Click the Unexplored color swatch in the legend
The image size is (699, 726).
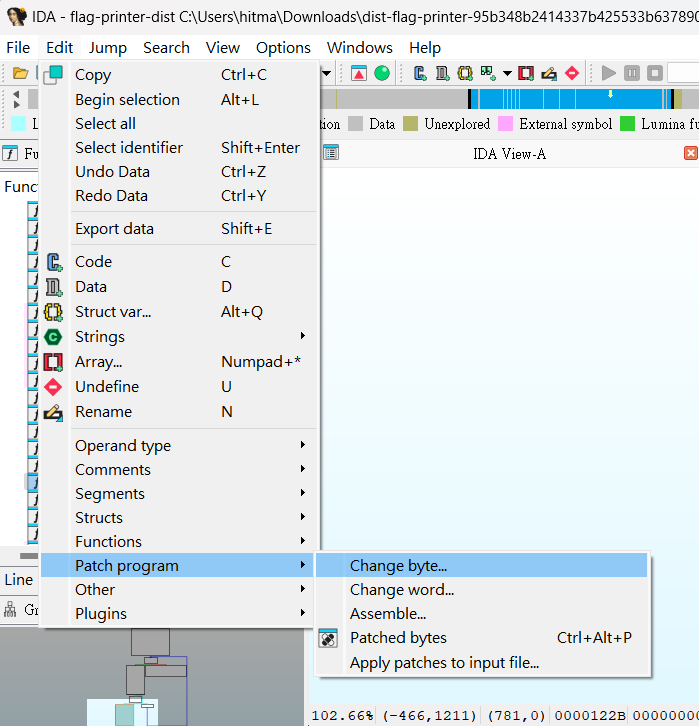coord(410,124)
